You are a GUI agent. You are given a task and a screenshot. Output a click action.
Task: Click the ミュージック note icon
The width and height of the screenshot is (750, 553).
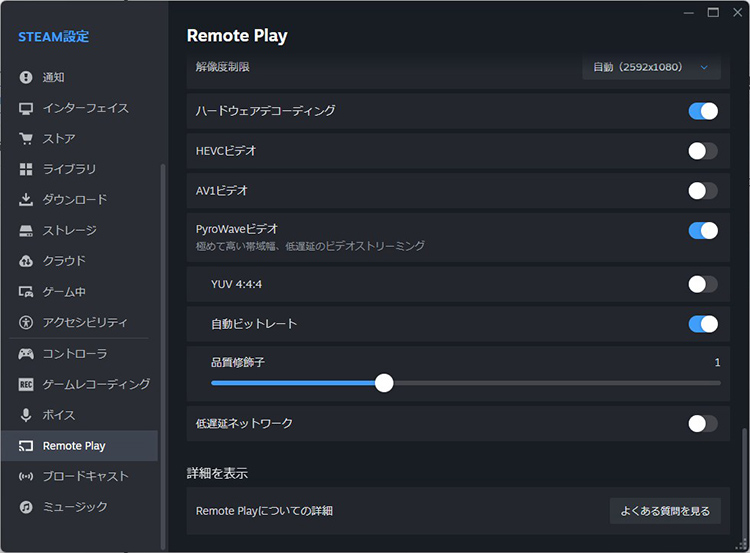pyautogui.click(x=26, y=507)
